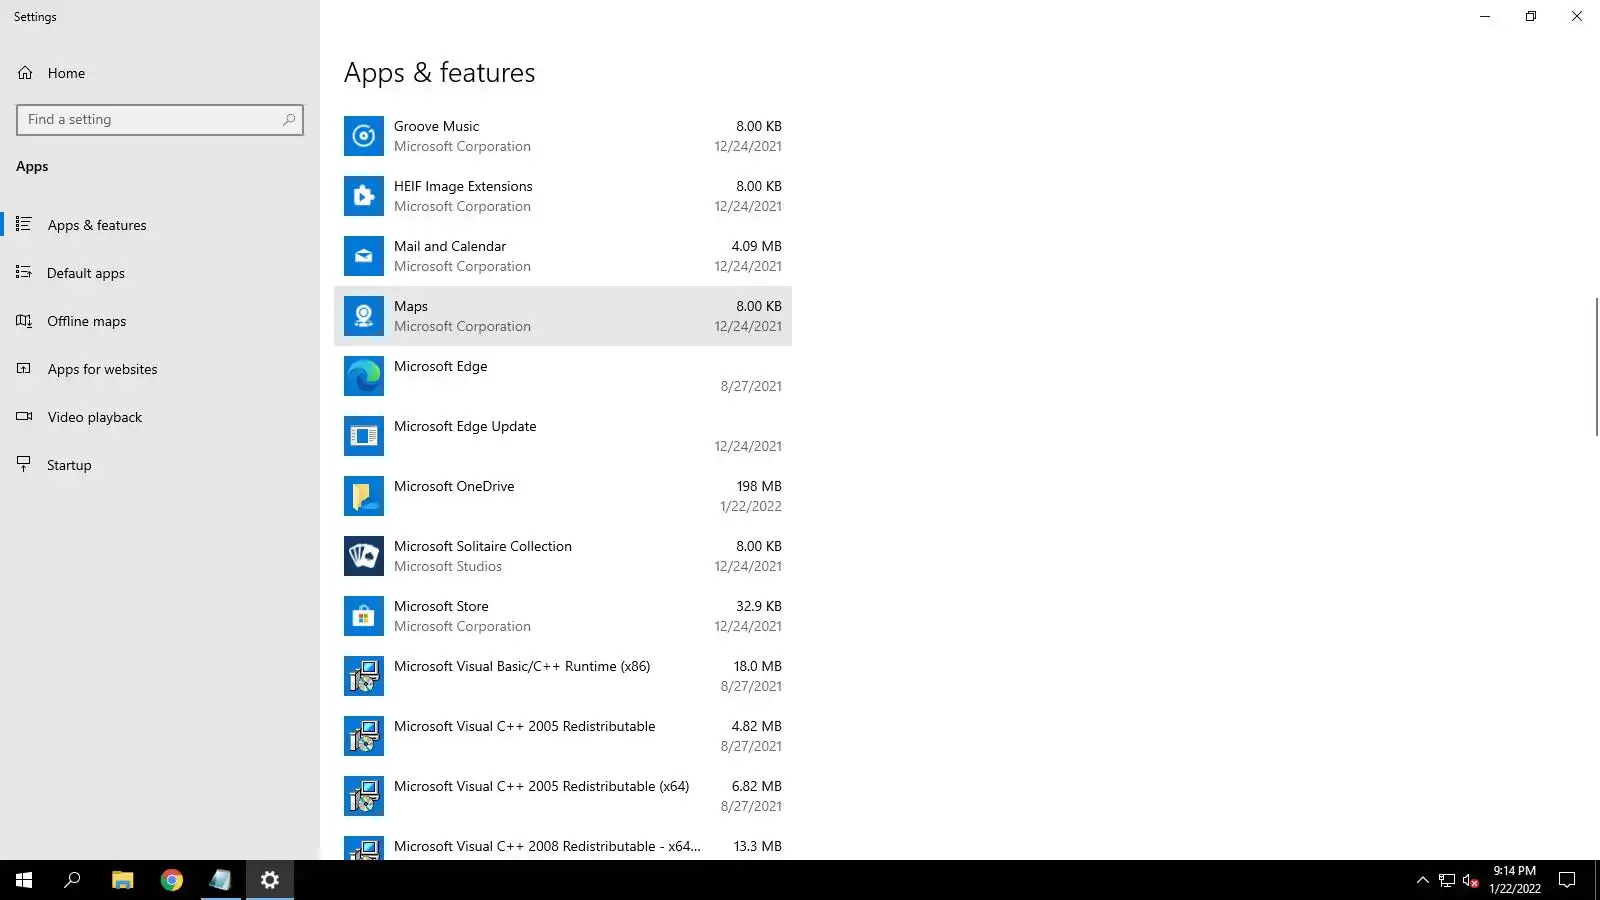Click the Apps for websites sidebar icon
This screenshot has height=900, width=1600.
tap(24, 368)
